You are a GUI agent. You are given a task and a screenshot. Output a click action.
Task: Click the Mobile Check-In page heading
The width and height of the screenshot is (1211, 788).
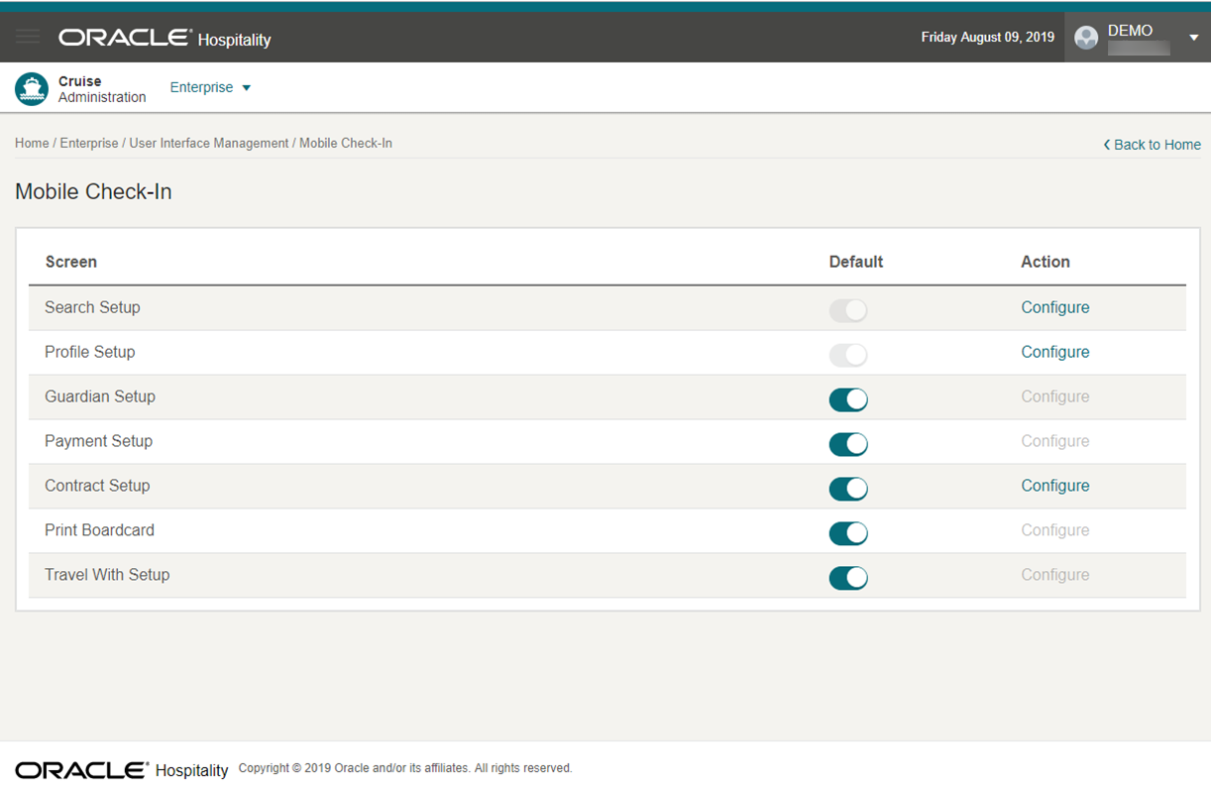(x=93, y=192)
